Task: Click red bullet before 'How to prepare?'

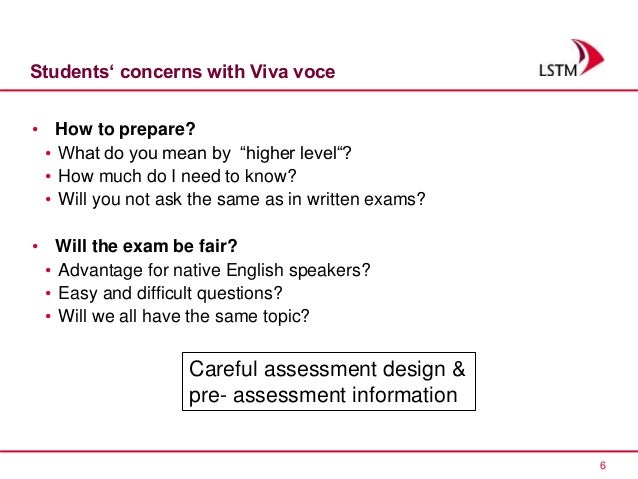Action: click(34, 130)
